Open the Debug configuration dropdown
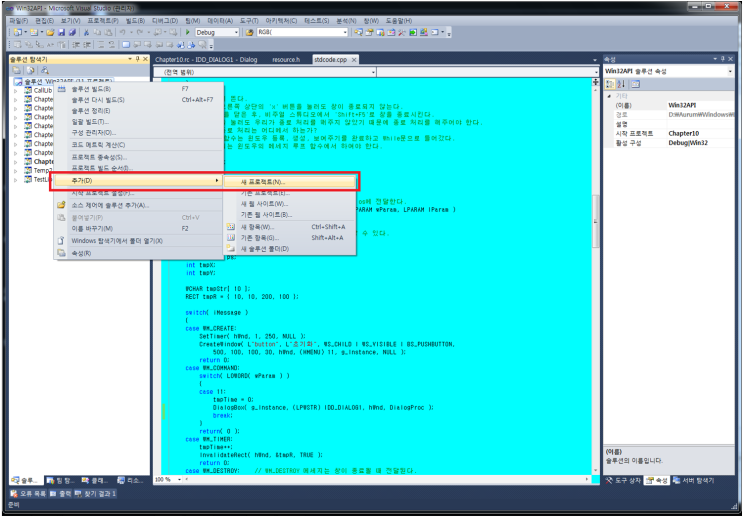This screenshot has width=743, height=517. (x=236, y=32)
